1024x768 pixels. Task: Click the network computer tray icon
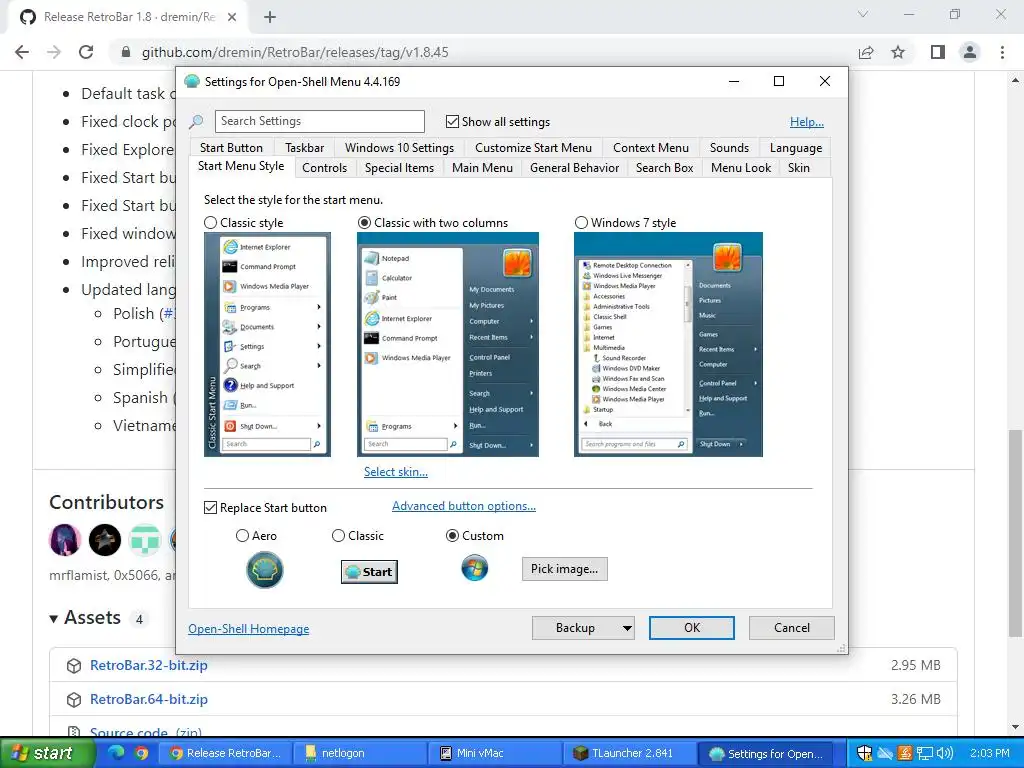[x=925, y=753]
